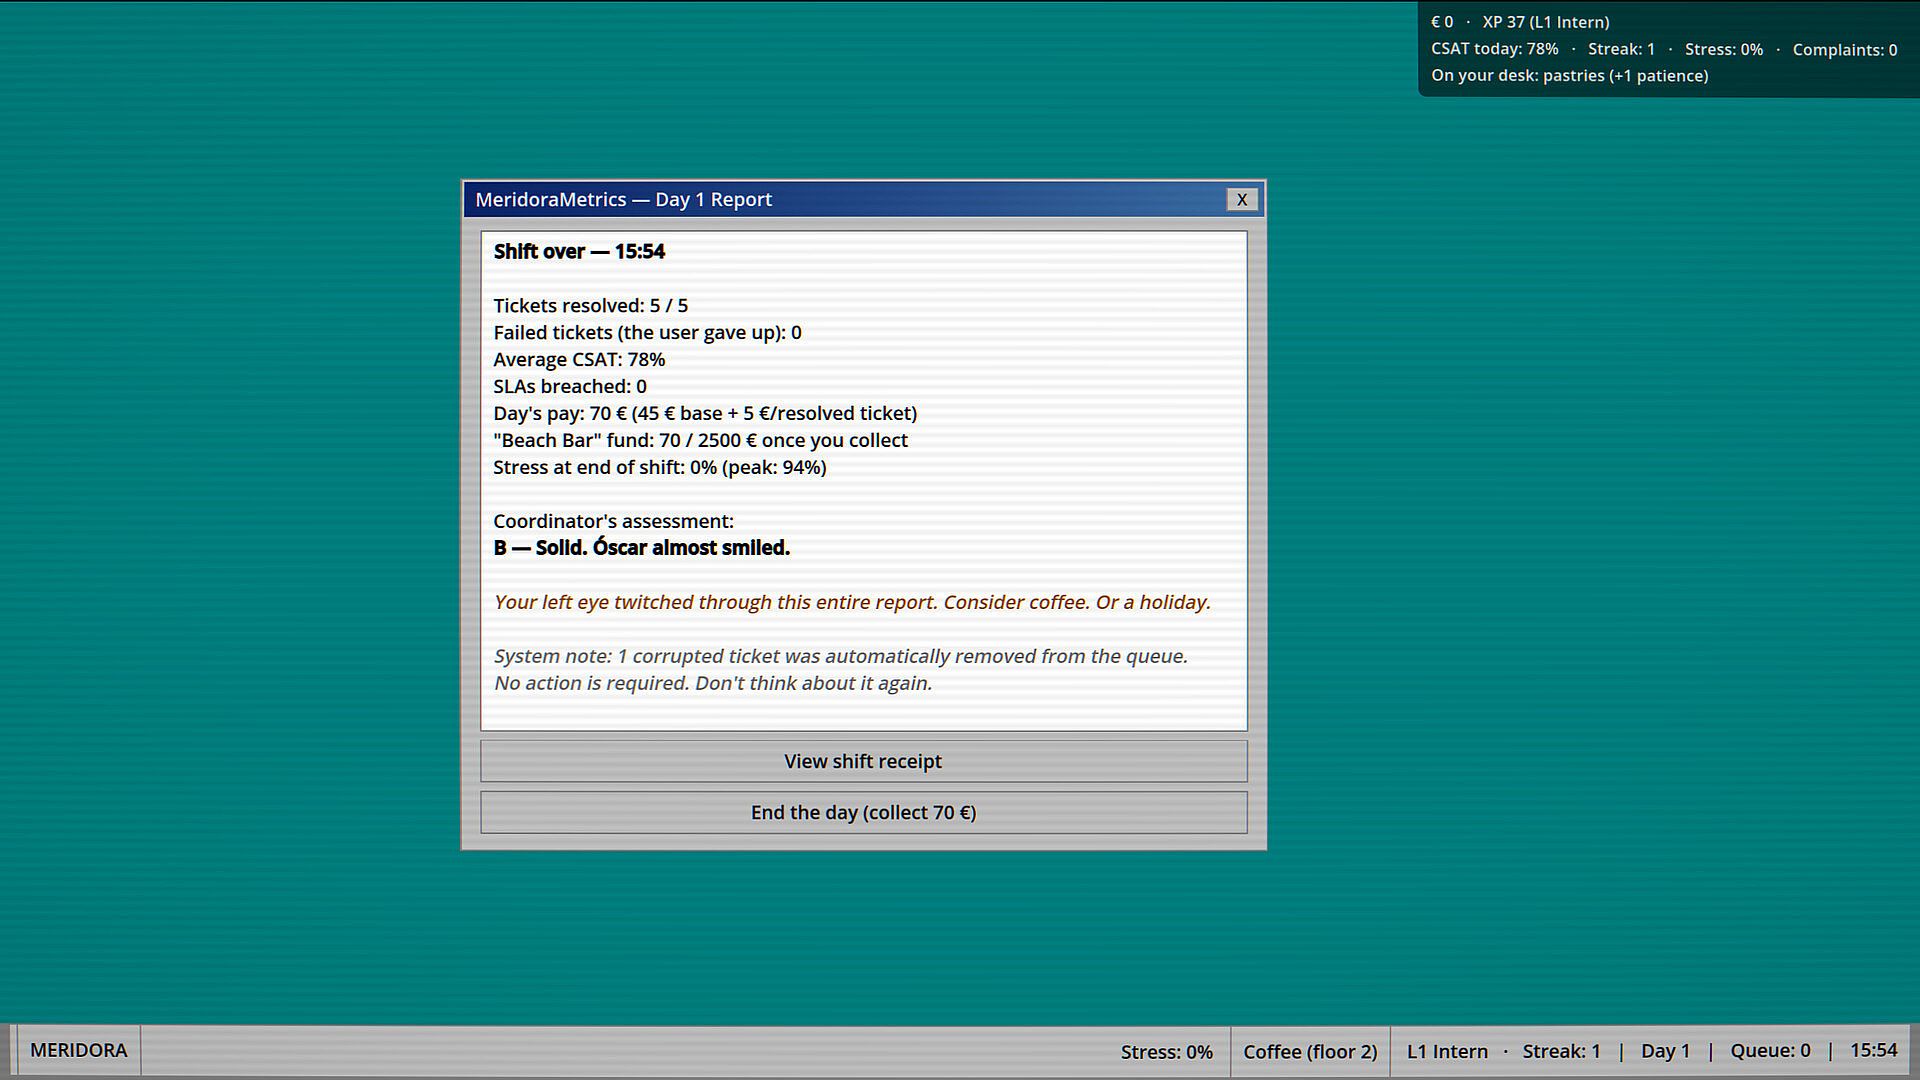The image size is (1920, 1080).
Task: Click the Day's pay: 70 € line
Action: [x=705, y=413]
